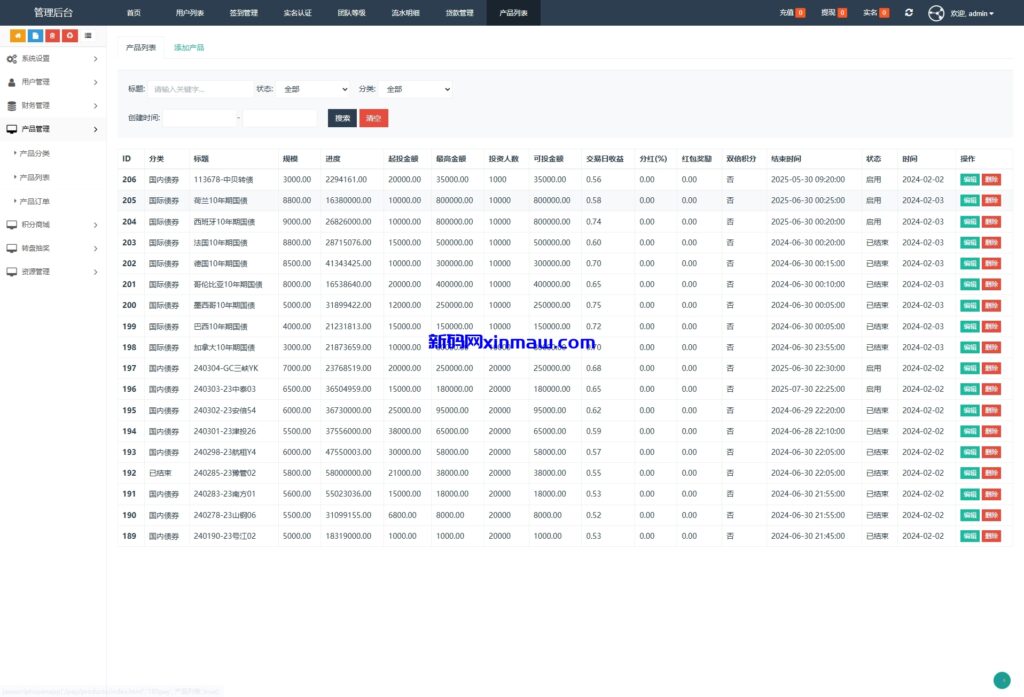Open 实名认证 in the top navigation

pyautogui.click(x=297, y=13)
